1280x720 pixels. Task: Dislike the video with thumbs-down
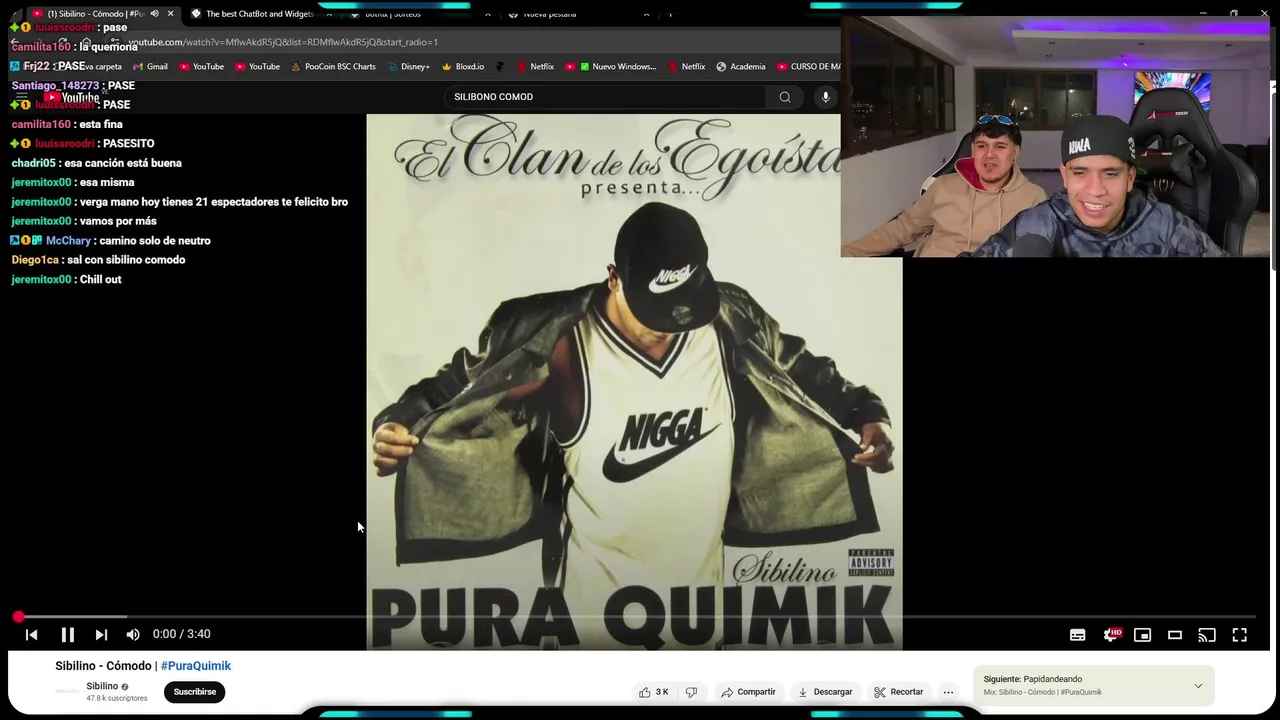691,692
